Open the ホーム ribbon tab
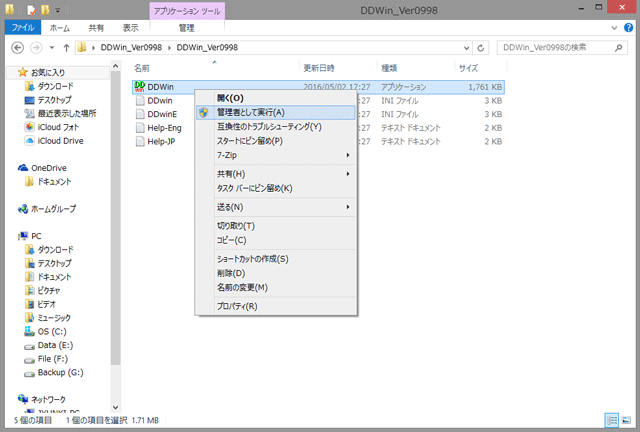The width and height of the screenshot is (640, 432). point(60,28)
